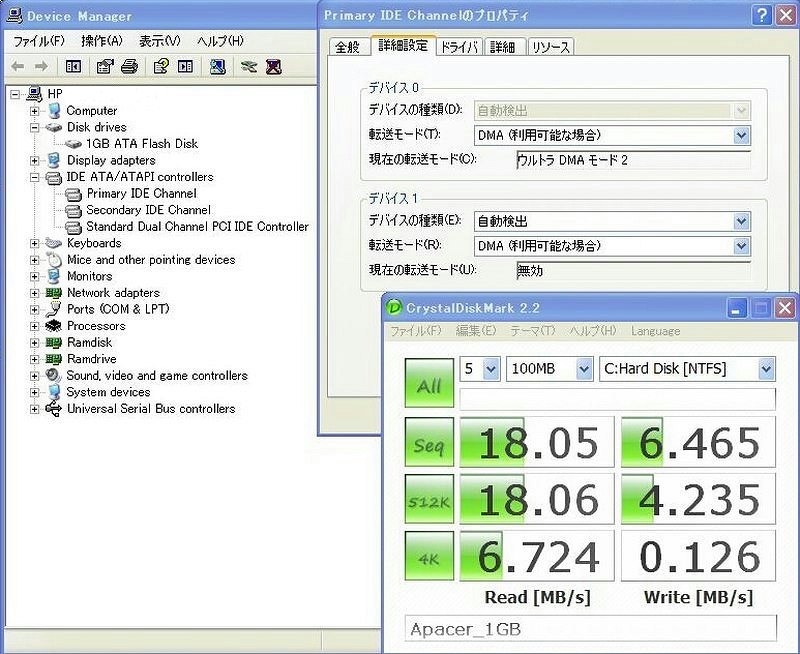
Task: Click the Ramdisk category icon
Action: pyautogui.click(x=54, y=342)
